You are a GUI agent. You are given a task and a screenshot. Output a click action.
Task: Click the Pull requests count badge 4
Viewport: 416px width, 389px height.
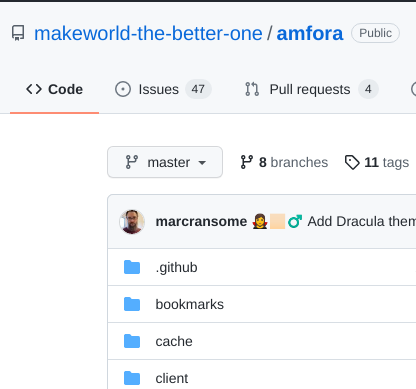[x=368, y=89]
